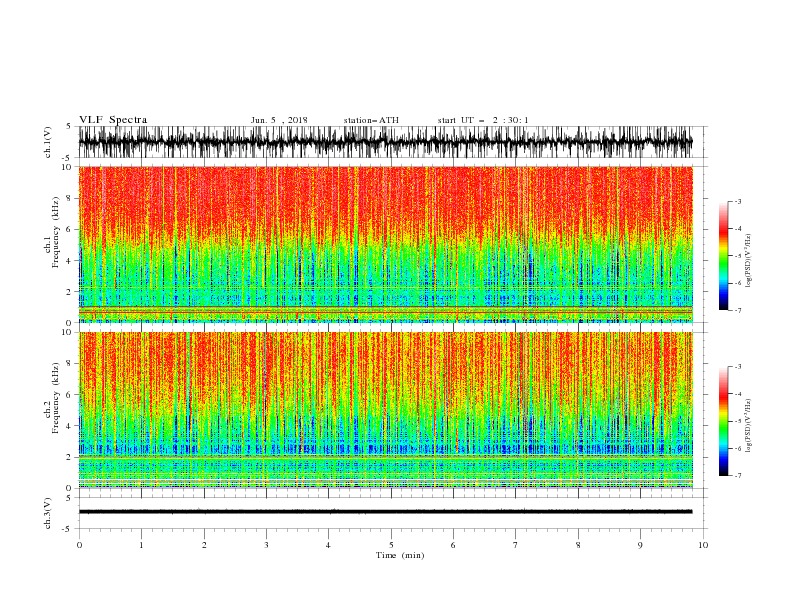Click the ch.2 spectrogram panel

click(385, 410)
